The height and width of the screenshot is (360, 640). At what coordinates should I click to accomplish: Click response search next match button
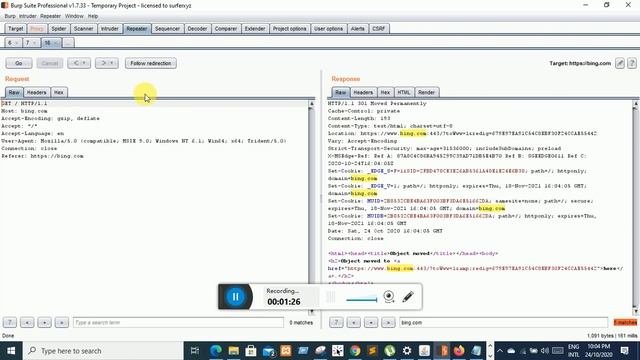coord(388,322)
